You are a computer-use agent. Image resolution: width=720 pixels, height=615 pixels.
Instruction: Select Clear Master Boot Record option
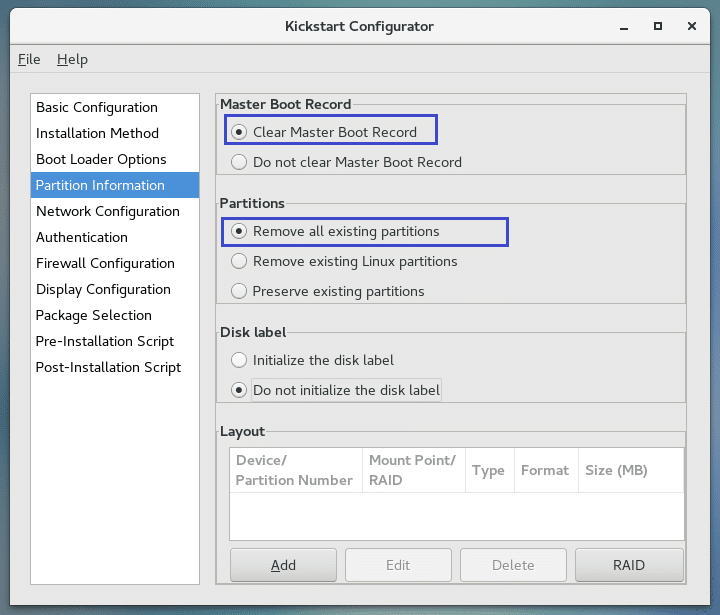click(239, 132)
